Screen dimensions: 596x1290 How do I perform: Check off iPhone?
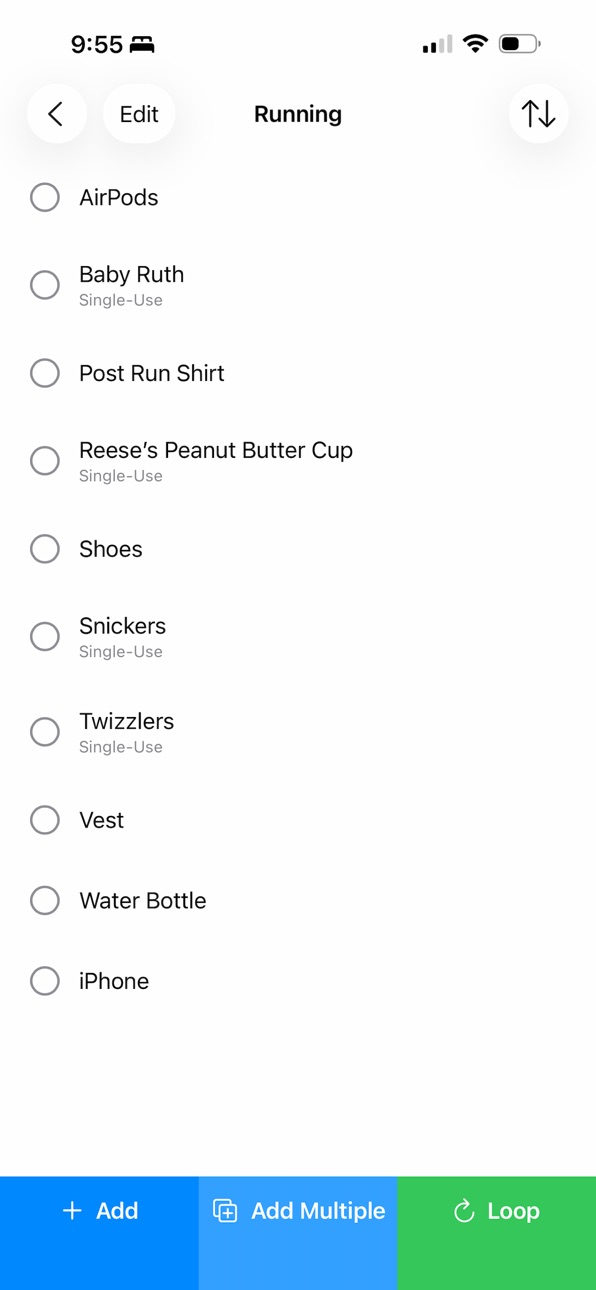pos(45,981)
